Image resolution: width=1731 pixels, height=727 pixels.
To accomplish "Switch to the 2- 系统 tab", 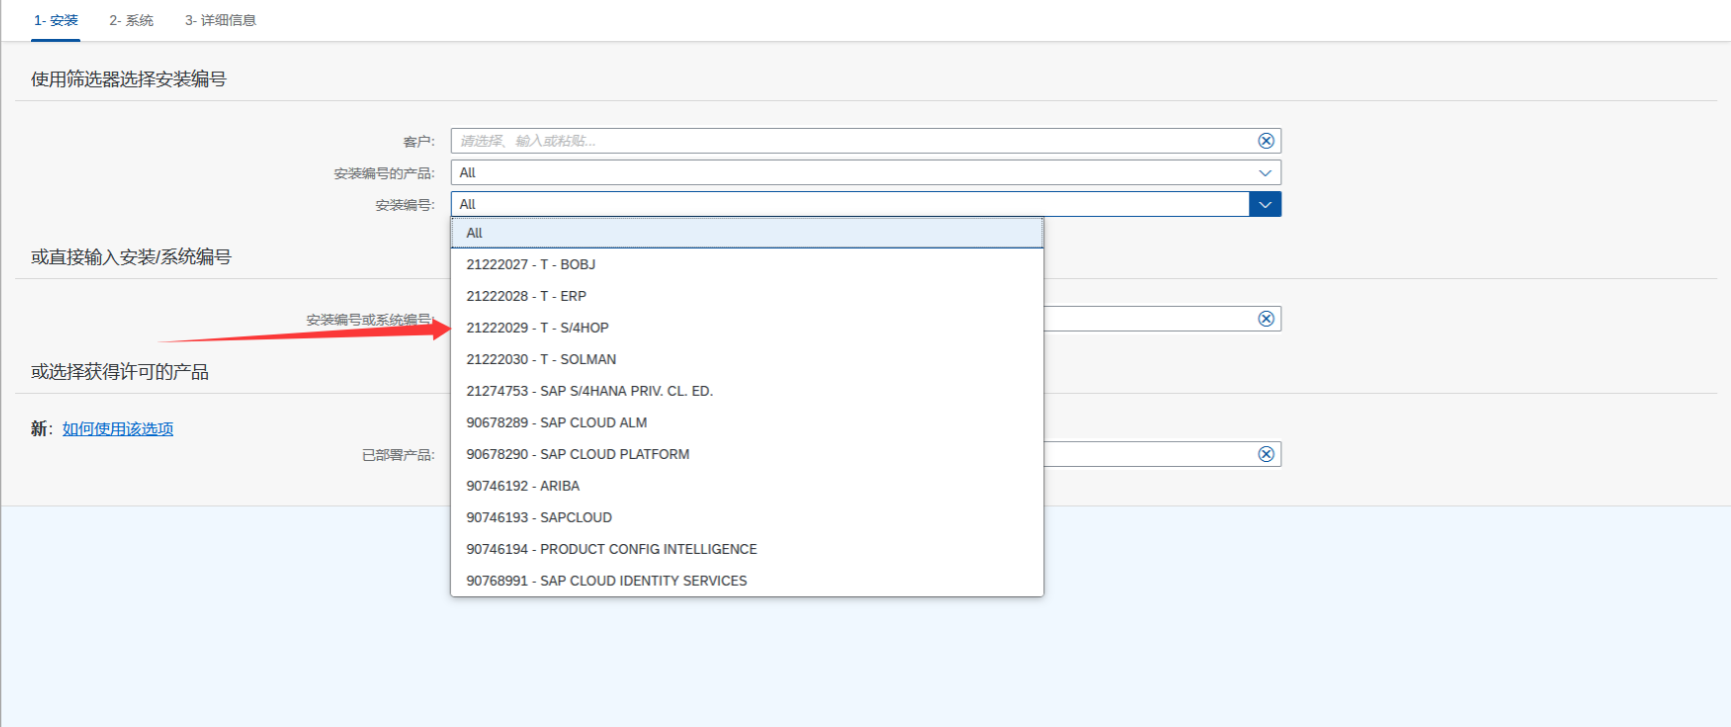I will click(x=131, y=20).
